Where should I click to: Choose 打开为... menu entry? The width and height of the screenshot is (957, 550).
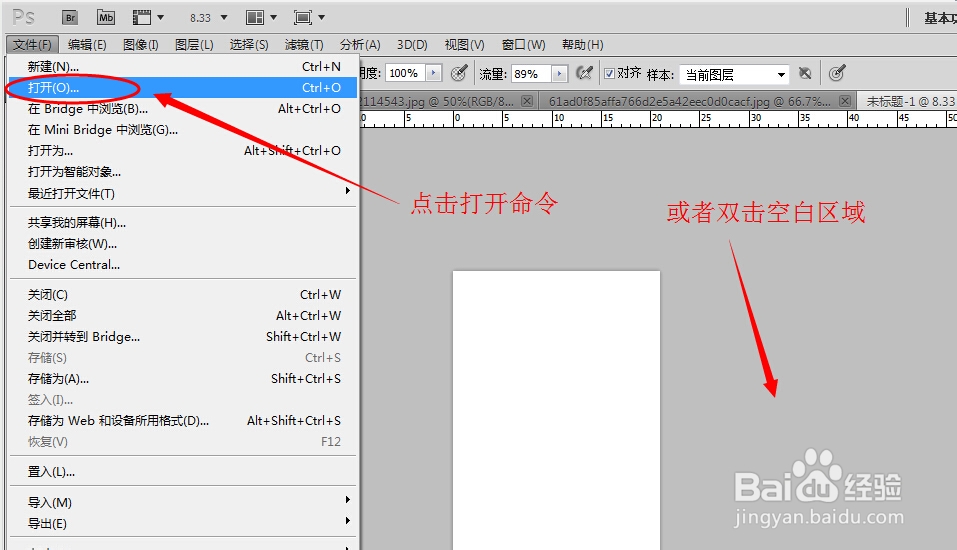tap(183, 150)
